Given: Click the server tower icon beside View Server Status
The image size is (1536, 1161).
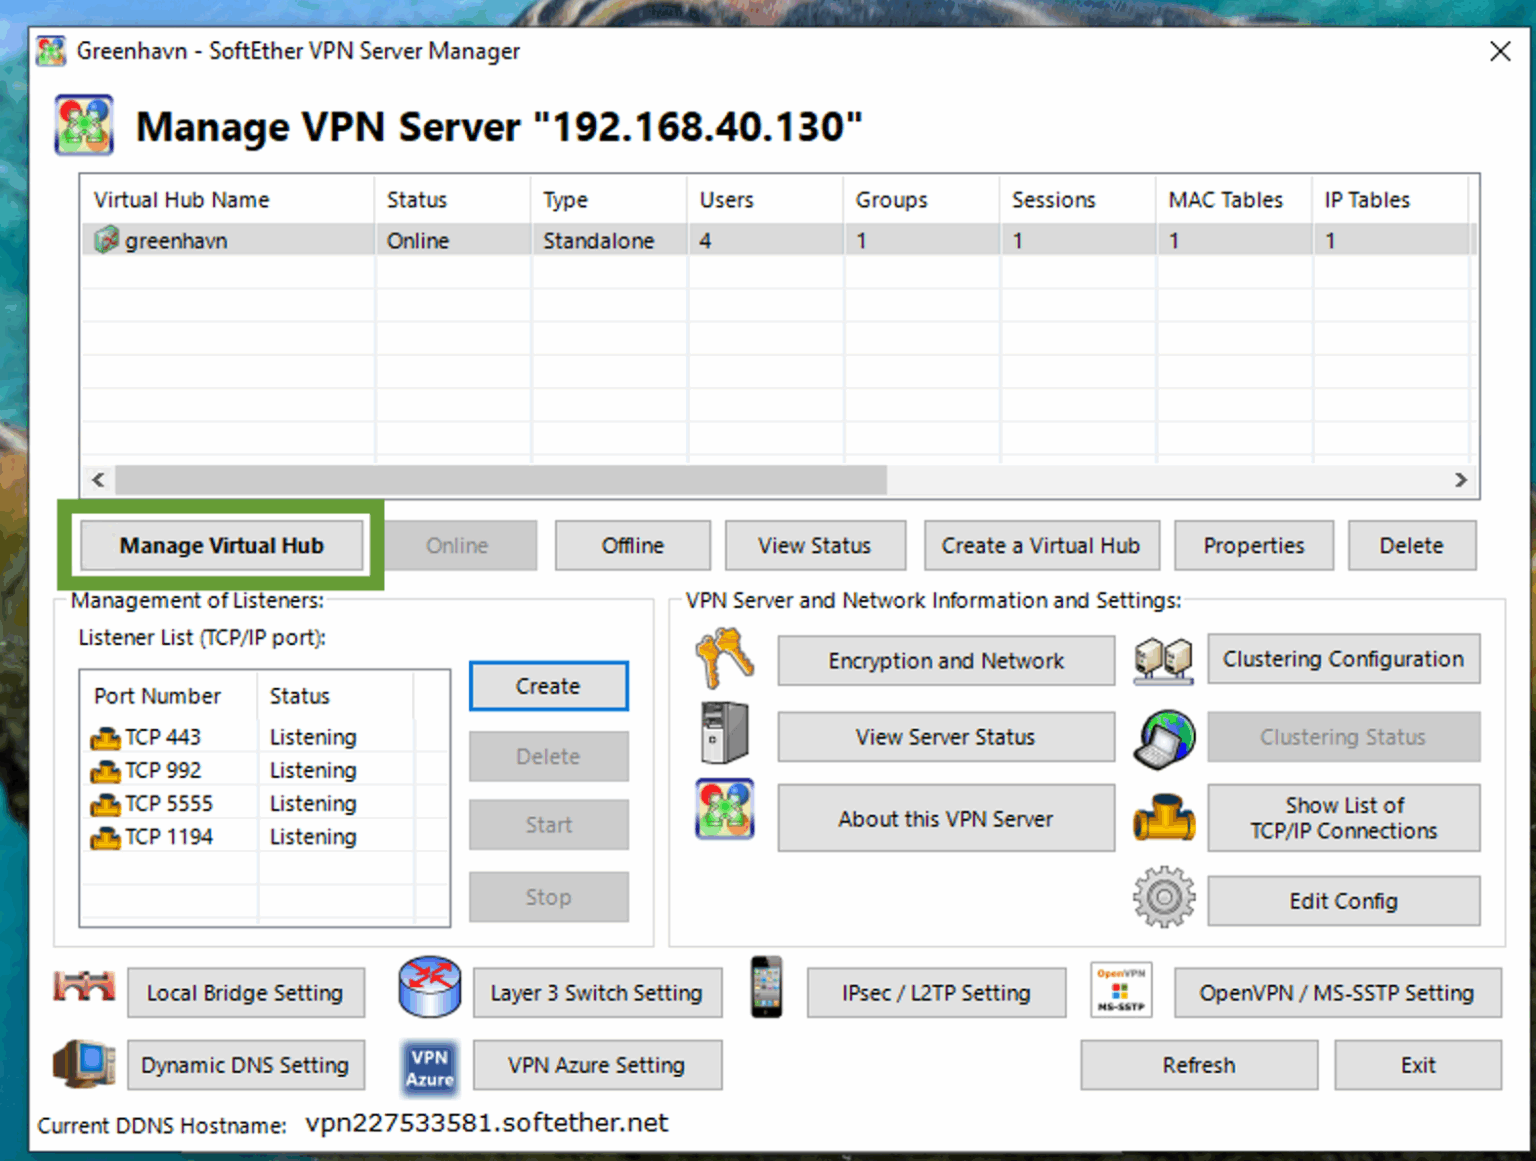Looking at the screenshot, I should point(723,737).
